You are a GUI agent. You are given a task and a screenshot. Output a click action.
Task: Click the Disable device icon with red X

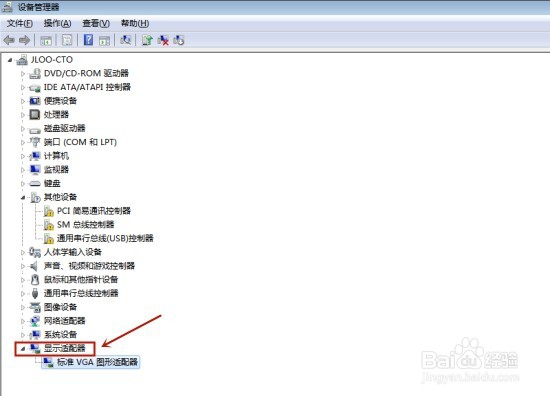pyautogui.click(x=163, y=40)
